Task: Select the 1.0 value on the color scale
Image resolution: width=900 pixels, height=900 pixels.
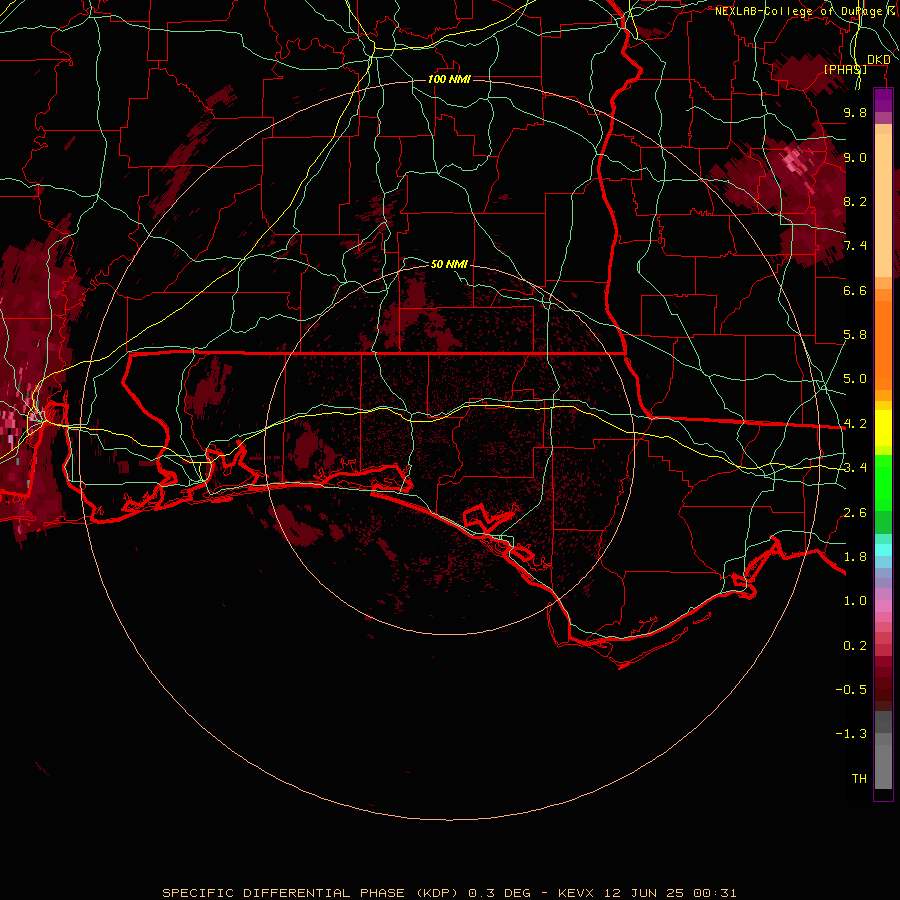Action: [x=855, y=601]
